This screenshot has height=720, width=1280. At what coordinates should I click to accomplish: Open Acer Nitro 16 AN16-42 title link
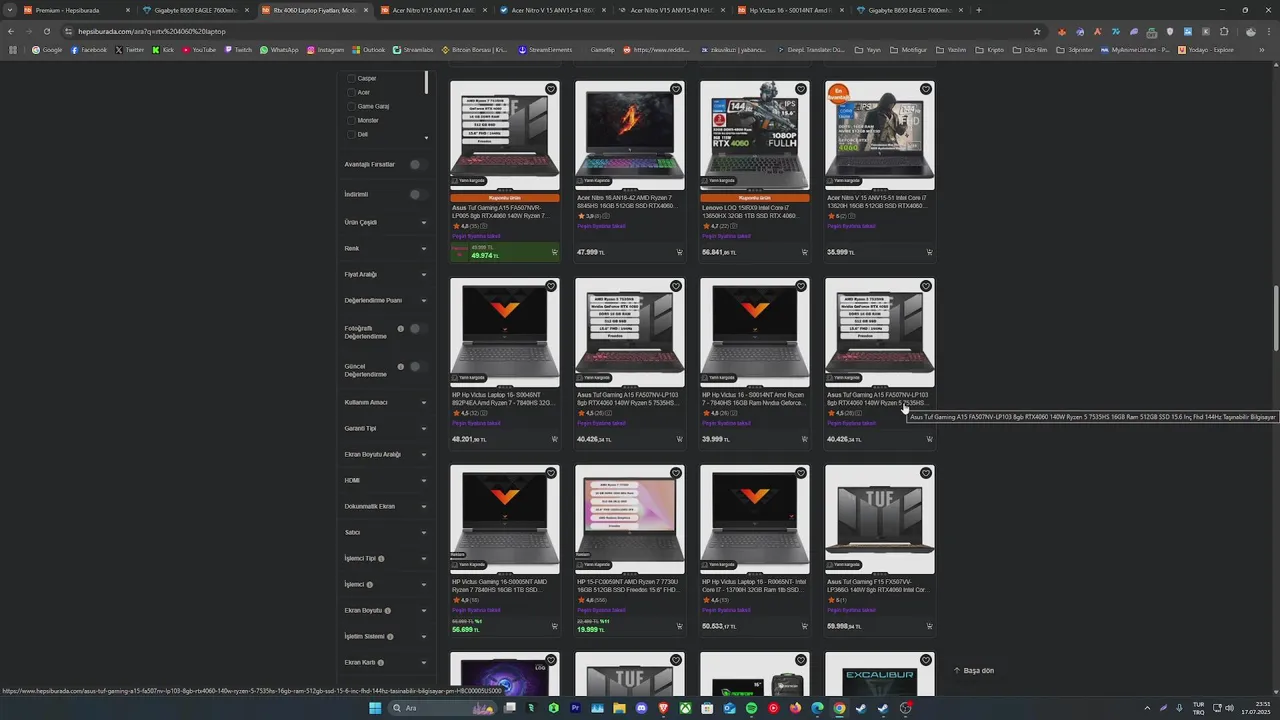[628, 201]
